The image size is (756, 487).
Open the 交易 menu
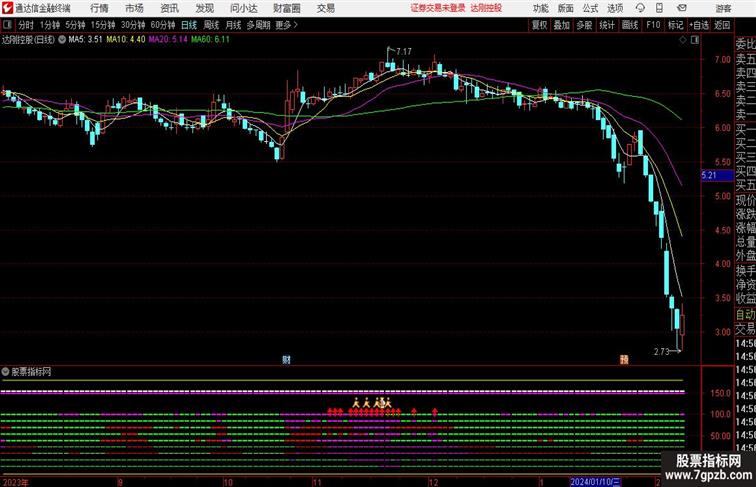325,8
